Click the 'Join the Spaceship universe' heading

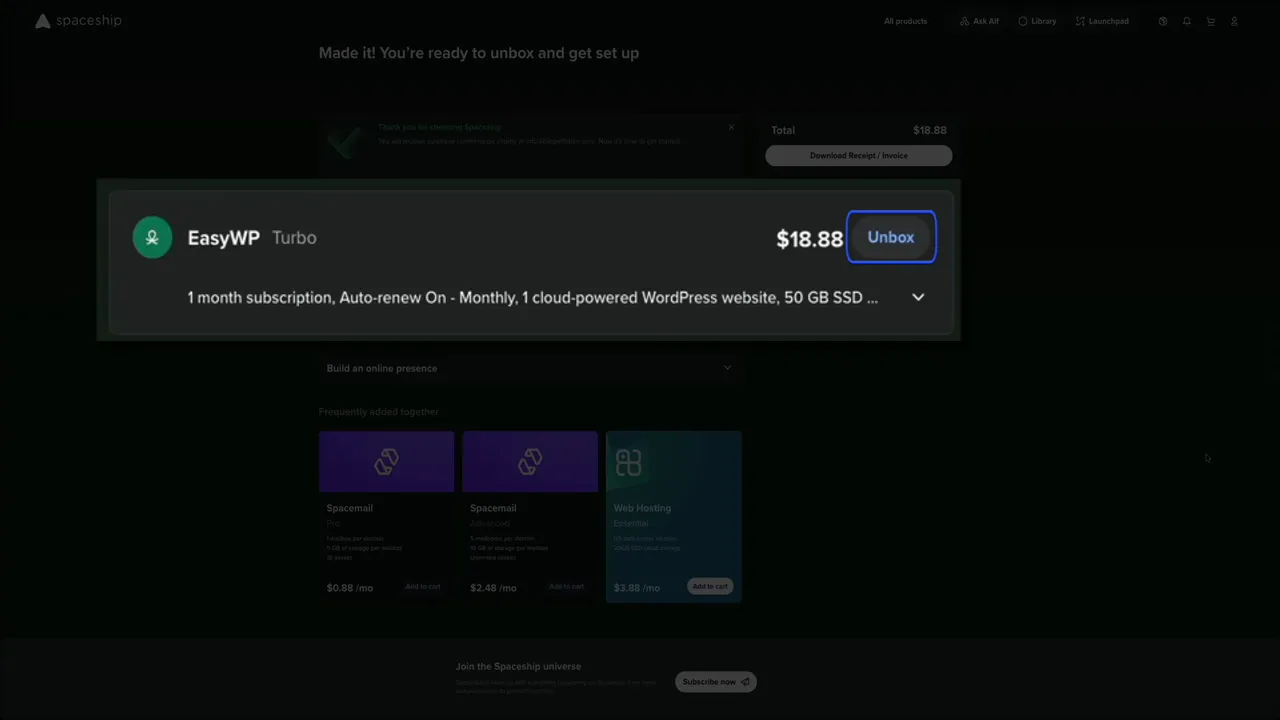[x=518, y=666]
